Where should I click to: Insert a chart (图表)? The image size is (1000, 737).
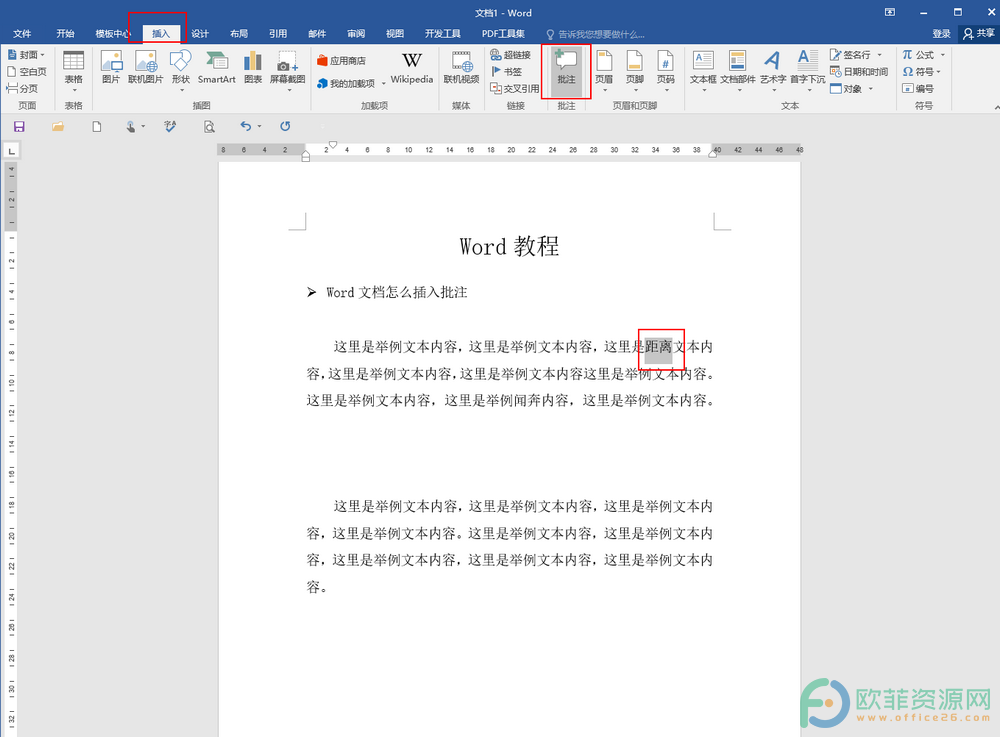pyautogui.click(x=253, y=68)
